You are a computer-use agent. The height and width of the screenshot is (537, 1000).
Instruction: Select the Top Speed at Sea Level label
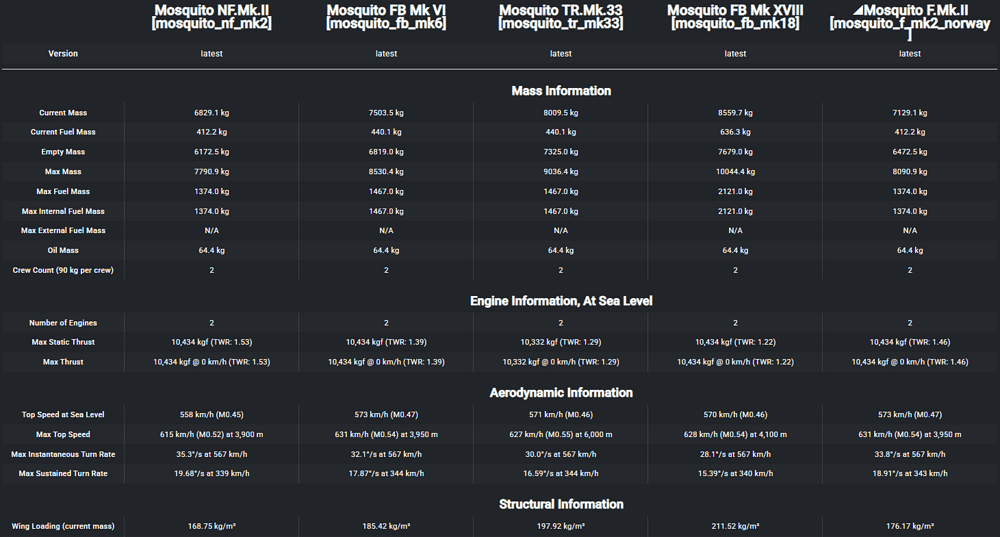(62, 415)
